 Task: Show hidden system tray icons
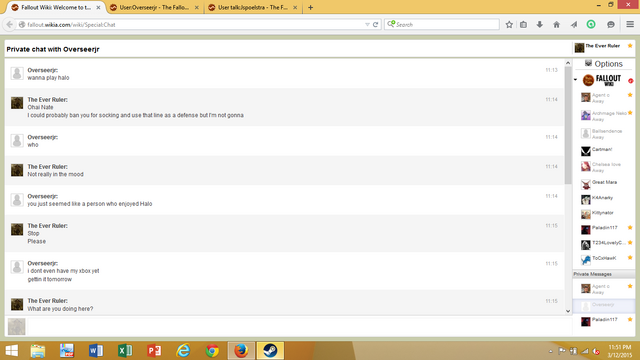click(551, 351)
